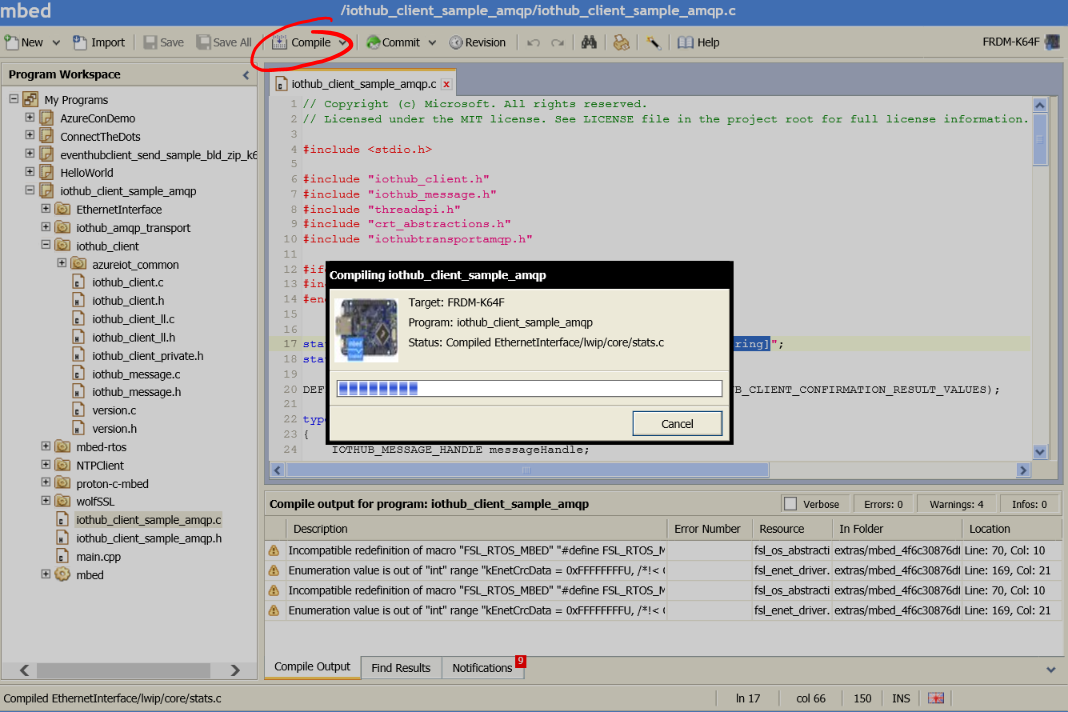1068x712 pixels.
Task: Click the Infos: 0 filter button
Action: [1028, 504]
